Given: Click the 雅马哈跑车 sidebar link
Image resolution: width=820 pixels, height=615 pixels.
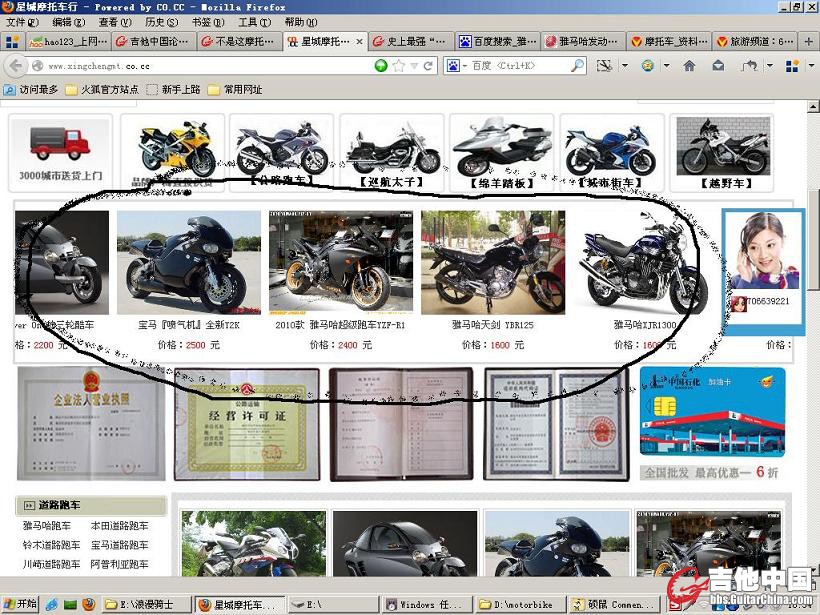Looking at the screenshot, I should pyautogui.click(x=47, y=526).
